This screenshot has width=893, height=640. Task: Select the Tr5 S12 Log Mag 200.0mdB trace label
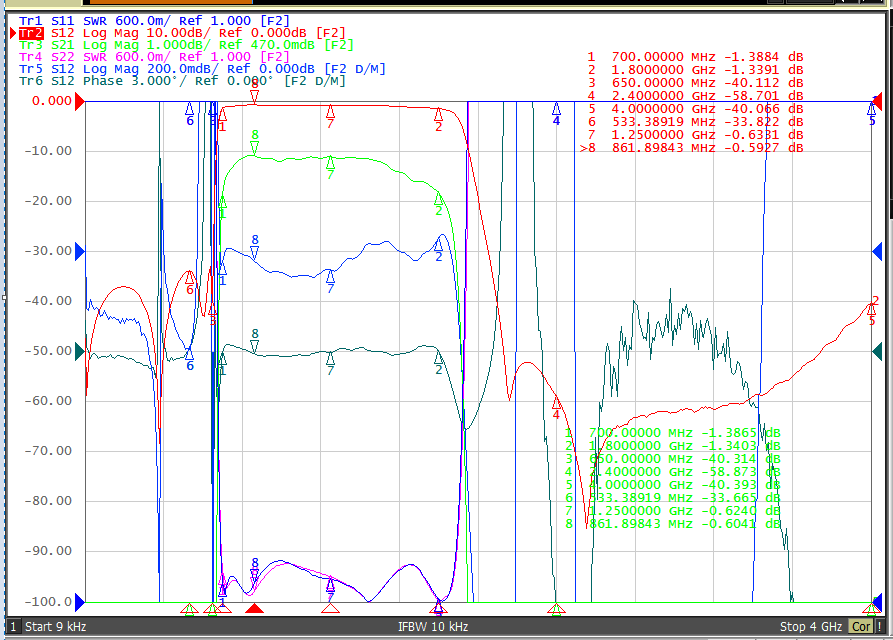[x=202, y=69]
